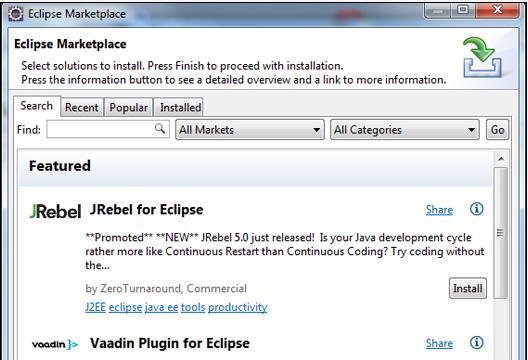Click the Share link for JRebel
The width and height of the screenshot is (528, 360).
point(439,210)
